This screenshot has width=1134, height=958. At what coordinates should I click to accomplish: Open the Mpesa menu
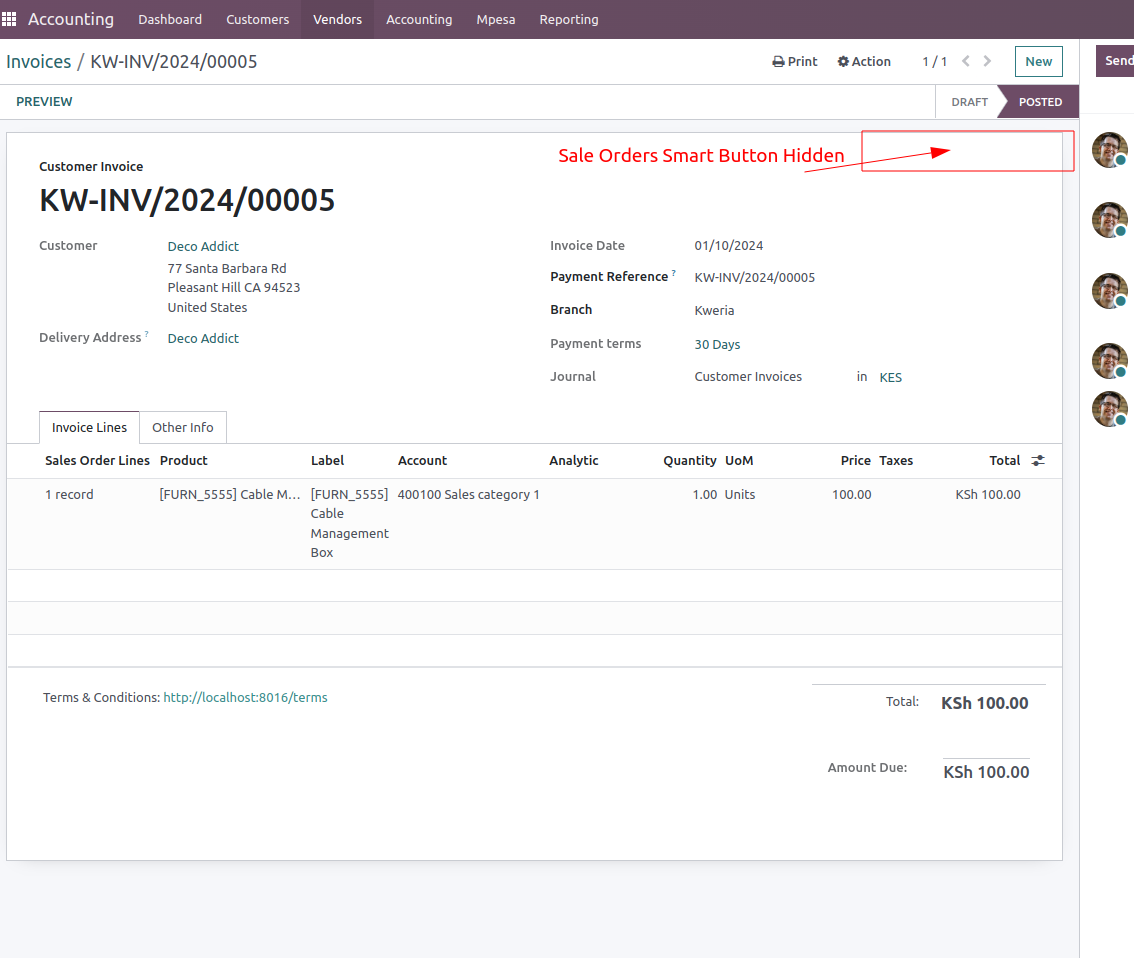pyautogui.click(x=495, y=19)
